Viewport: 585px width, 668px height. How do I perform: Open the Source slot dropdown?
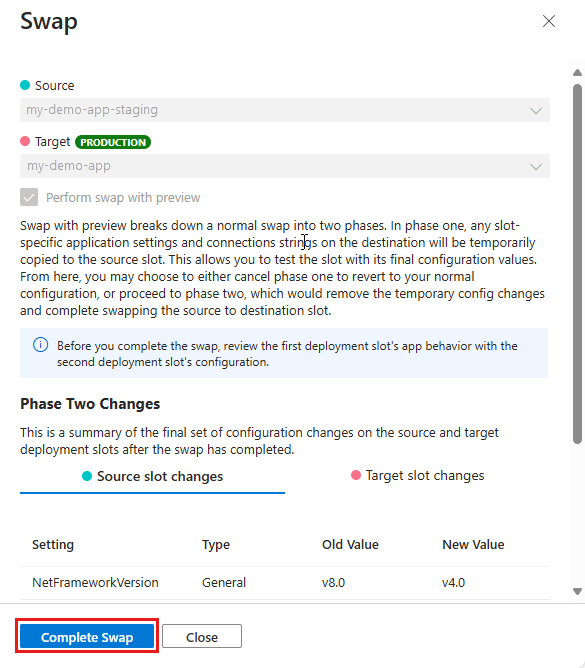[x=285, y=110]
